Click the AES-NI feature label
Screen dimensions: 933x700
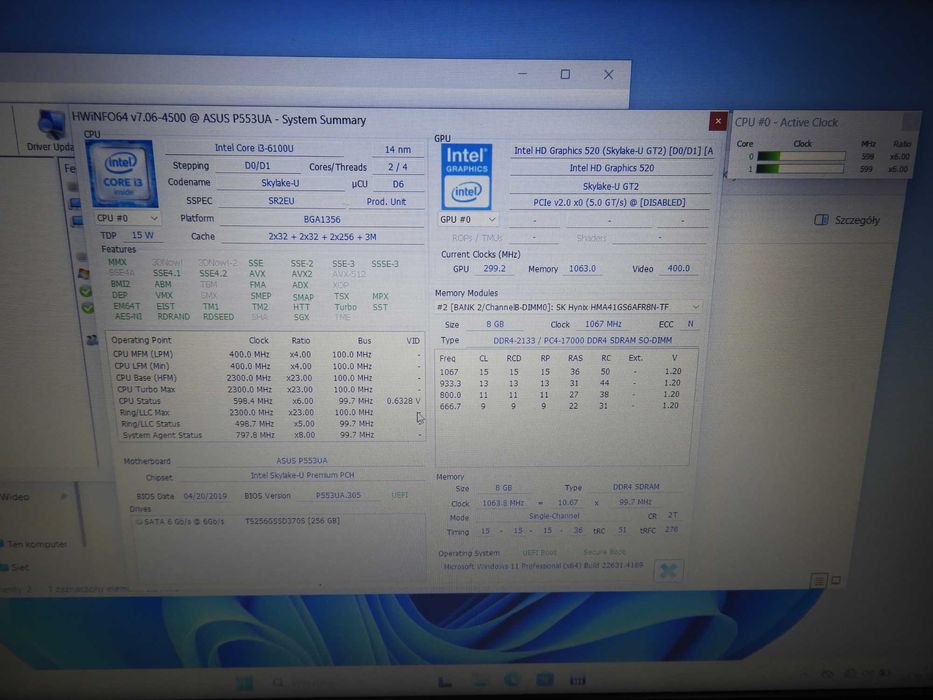coord(128,317)
